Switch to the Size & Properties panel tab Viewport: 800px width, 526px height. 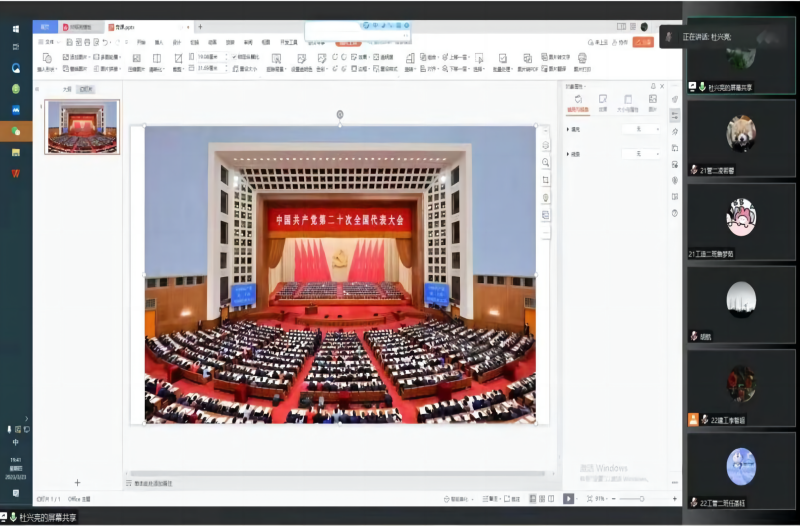tap(628, 100)
